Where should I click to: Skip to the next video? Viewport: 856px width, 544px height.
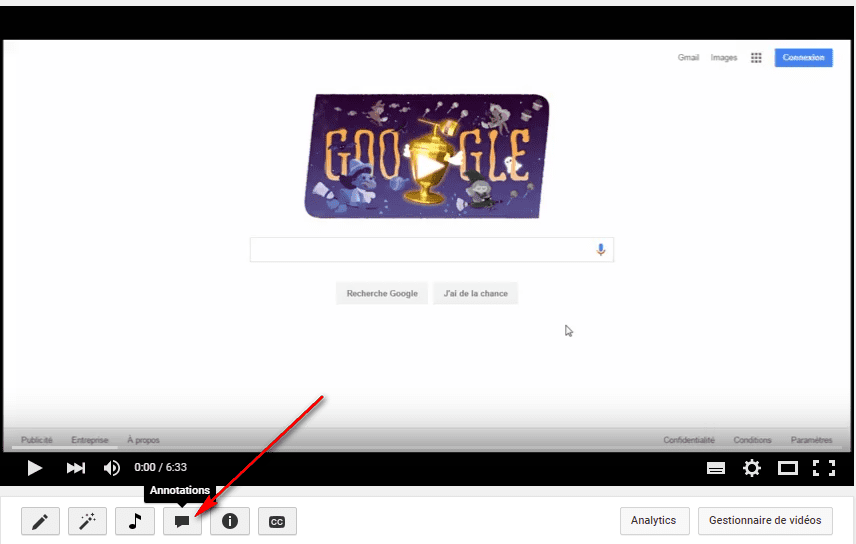[76, 468]
